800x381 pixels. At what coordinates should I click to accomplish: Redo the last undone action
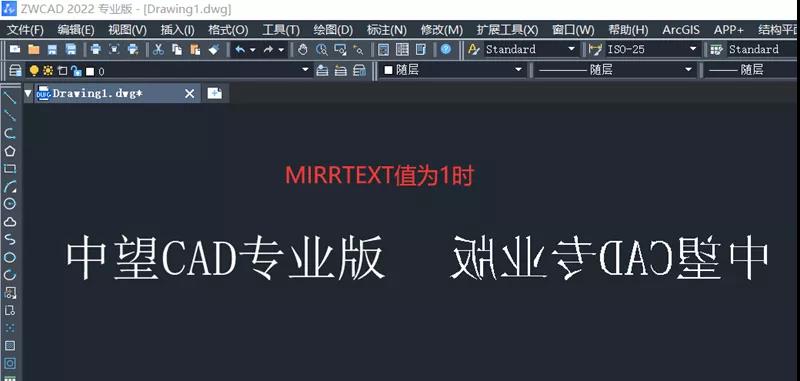coord(268,49)
